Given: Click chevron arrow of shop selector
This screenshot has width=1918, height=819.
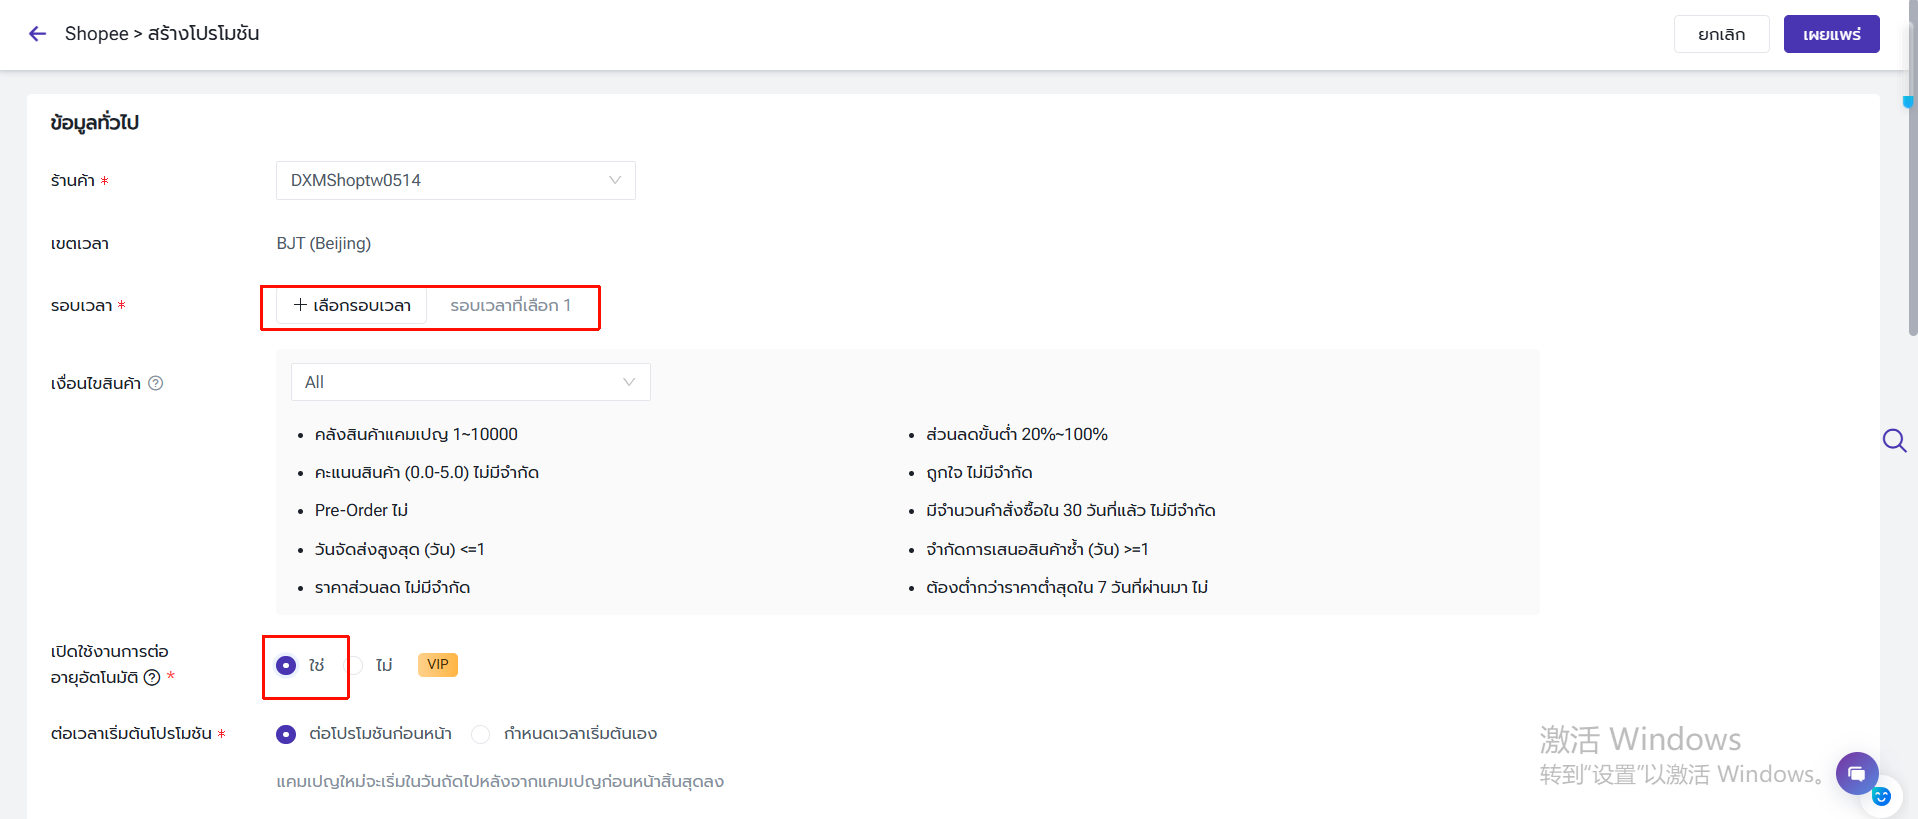Looking at the screenshot, I should [x=615, y=180].
